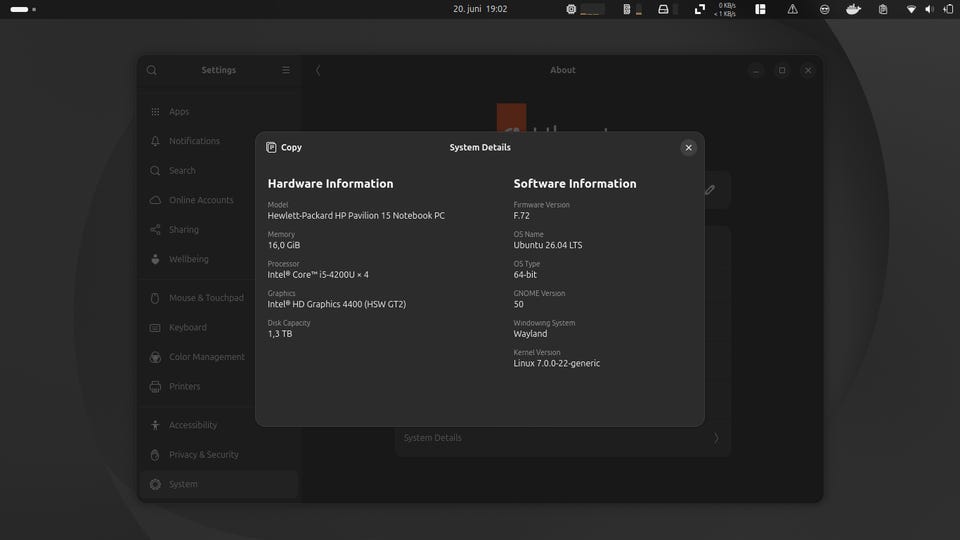
Task: Copy system details to the clipboard
Action: coord(284,148)
